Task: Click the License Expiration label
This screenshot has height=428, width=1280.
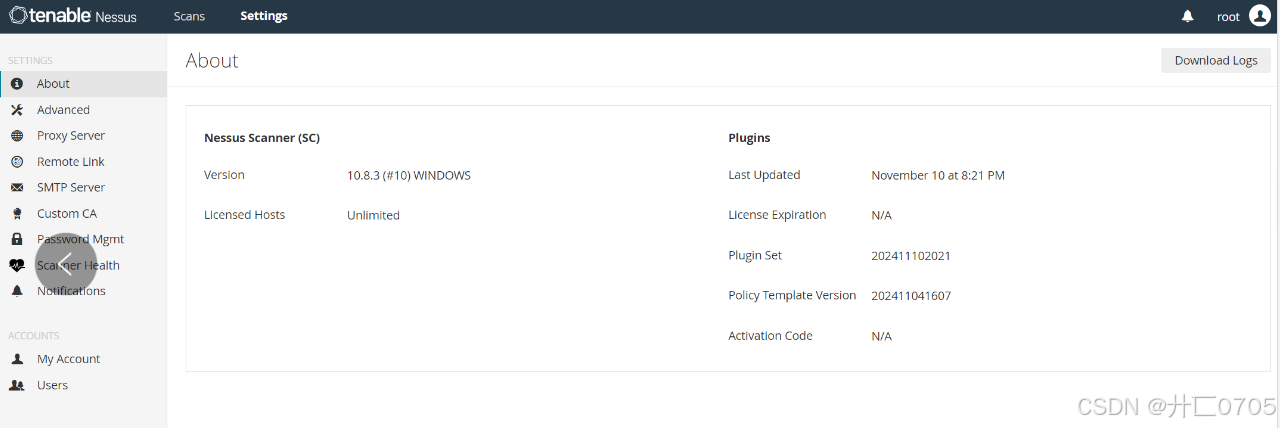Action: click(777, 215)
